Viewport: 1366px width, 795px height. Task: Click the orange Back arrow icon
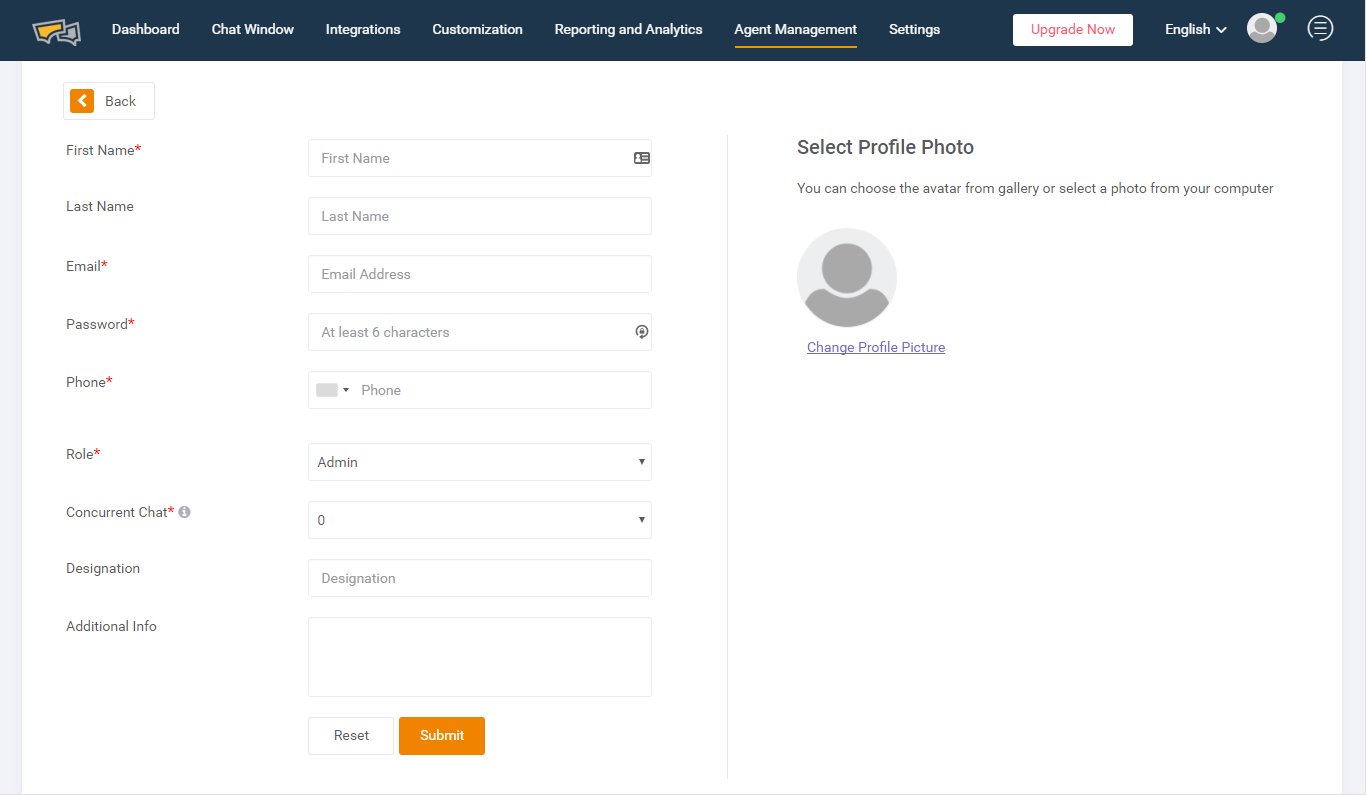tap(82, 101)
